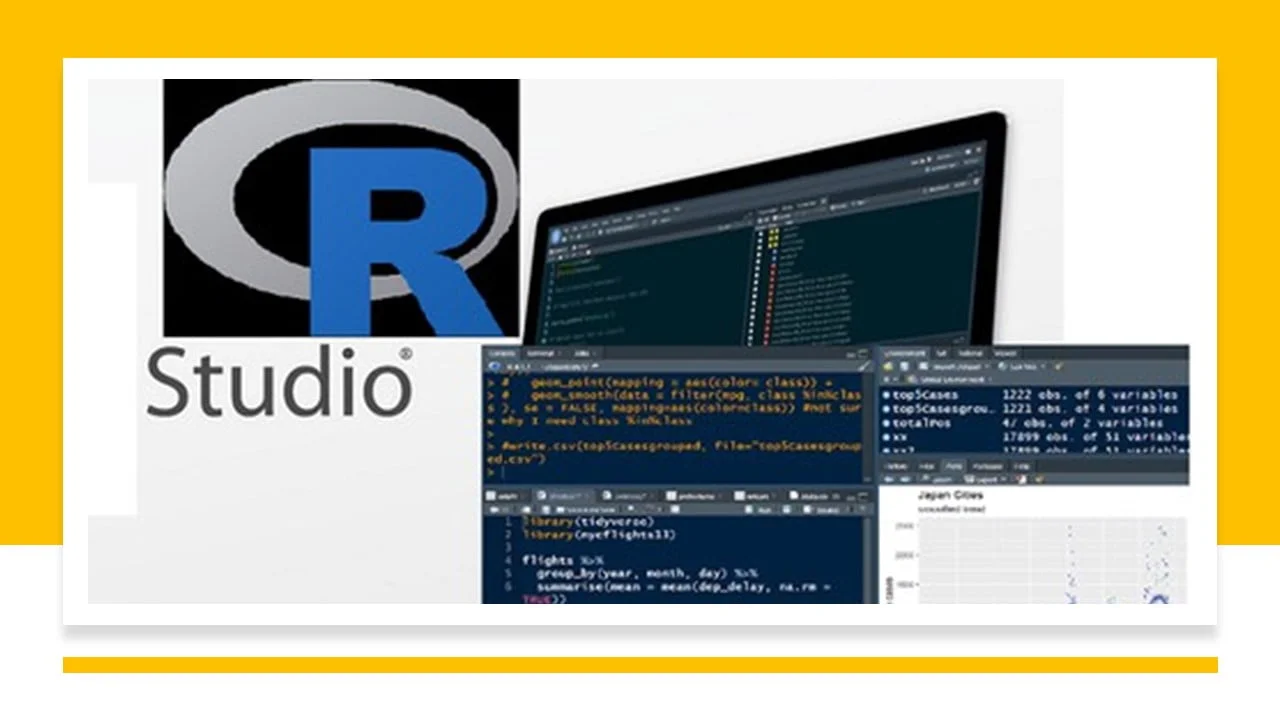Screen dimensions: 1280x720
Task: Switch to the Plots tab
Action: tap(954, 467)
